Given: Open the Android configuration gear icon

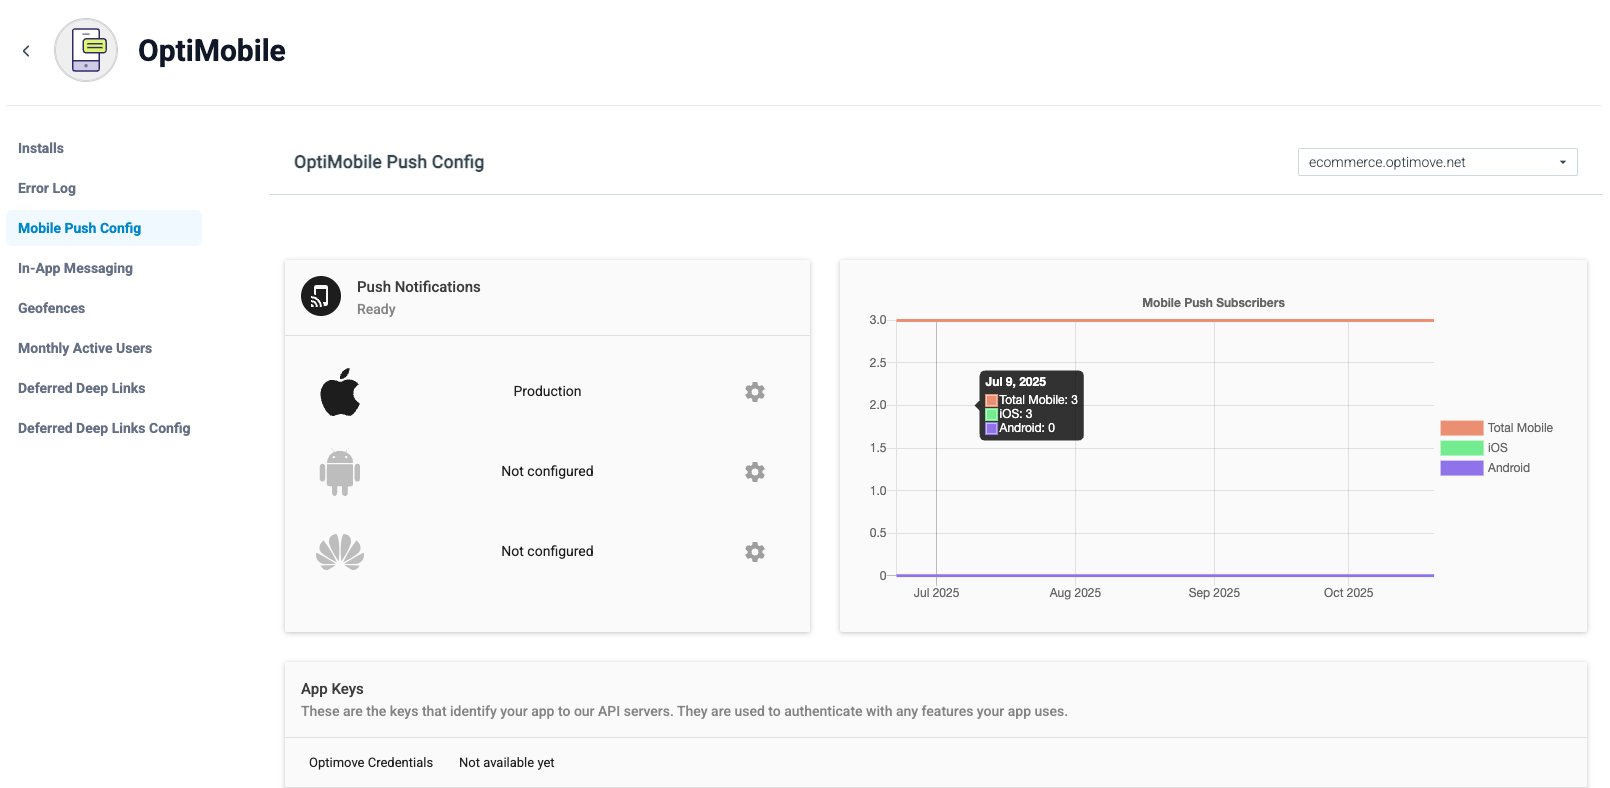Looking at the screenshot, I should [755, 472].
